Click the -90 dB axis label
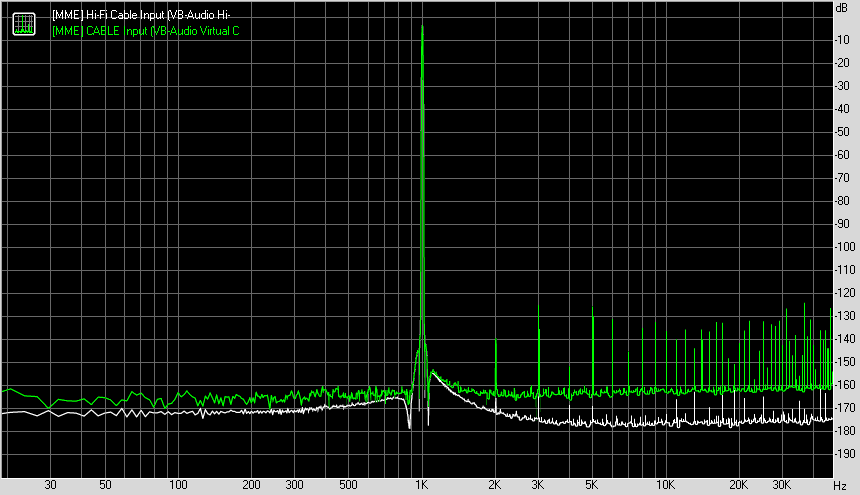The height and width of the screenshot is (495, 860). pyautogui.click(x=842, y=224)
